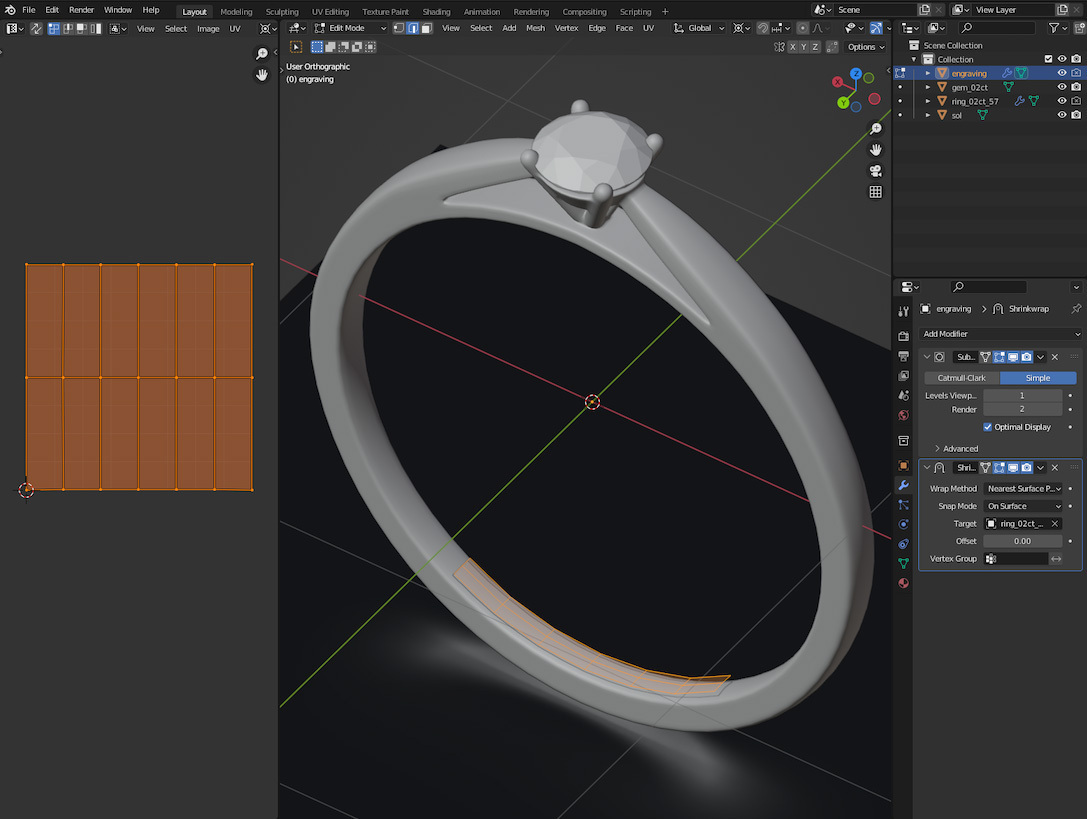Adjust the Shrinkwrap Offset value slider
Viewport: 1087px width, 819px height.
click(x=1022, y=540)
